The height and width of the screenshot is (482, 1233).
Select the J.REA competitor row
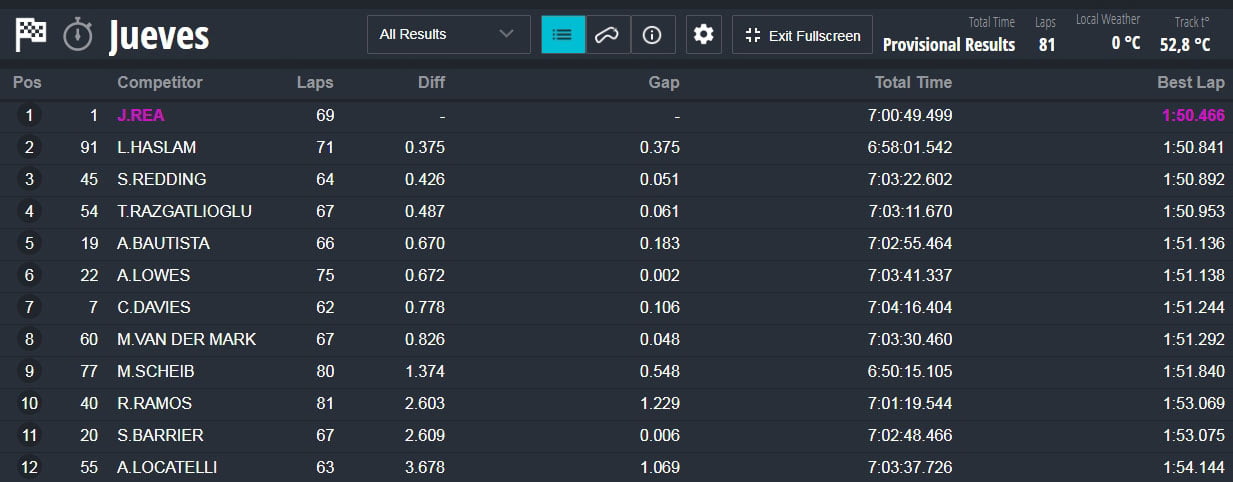(x=139, y=115)
